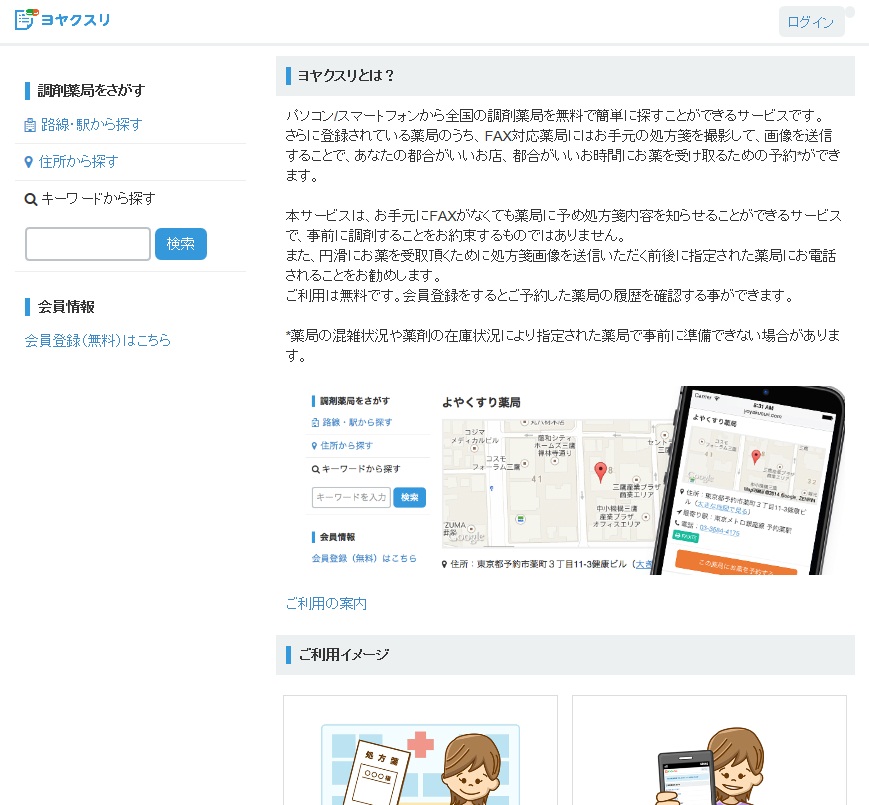Open the 住所から探す link
This screenshot has width=869, height=805.
click(78, 162)
